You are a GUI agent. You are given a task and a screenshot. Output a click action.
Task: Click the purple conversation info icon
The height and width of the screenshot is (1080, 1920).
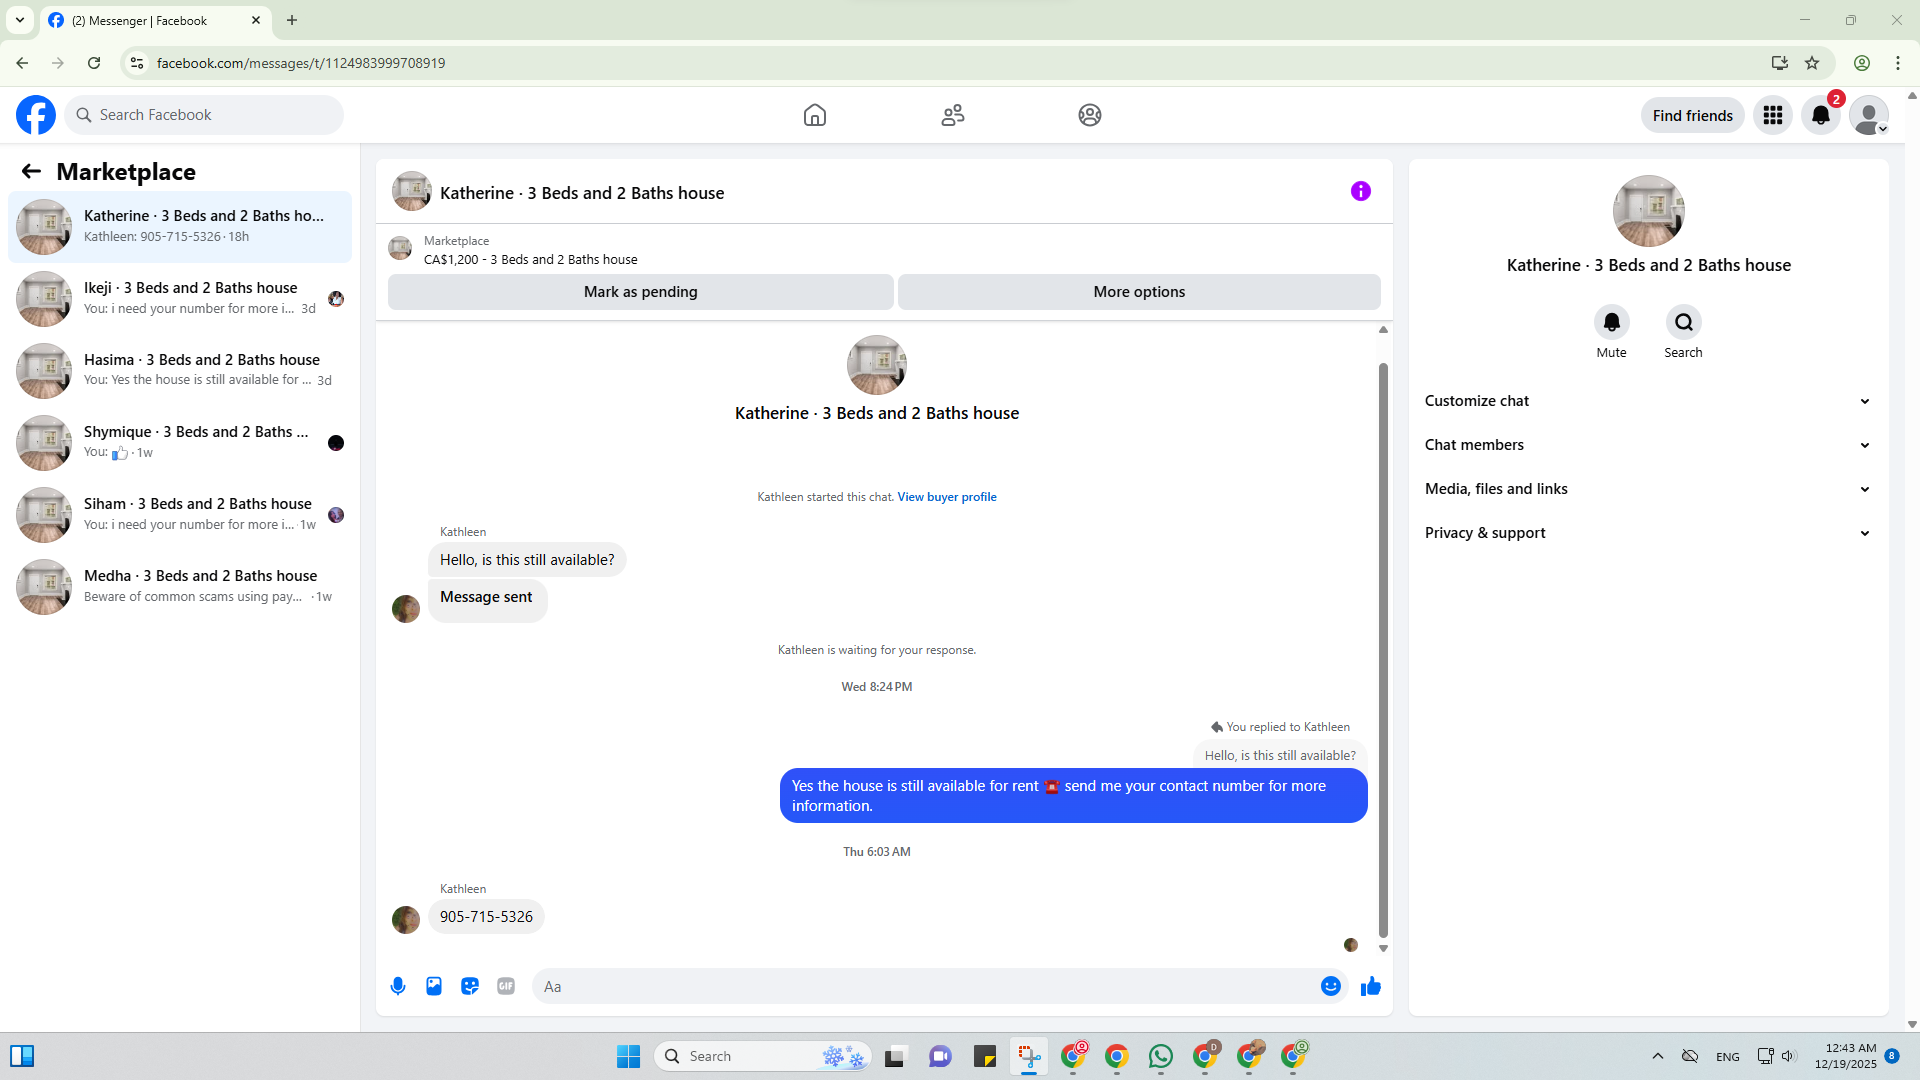pyautogui.click(x=1360, y=191)
